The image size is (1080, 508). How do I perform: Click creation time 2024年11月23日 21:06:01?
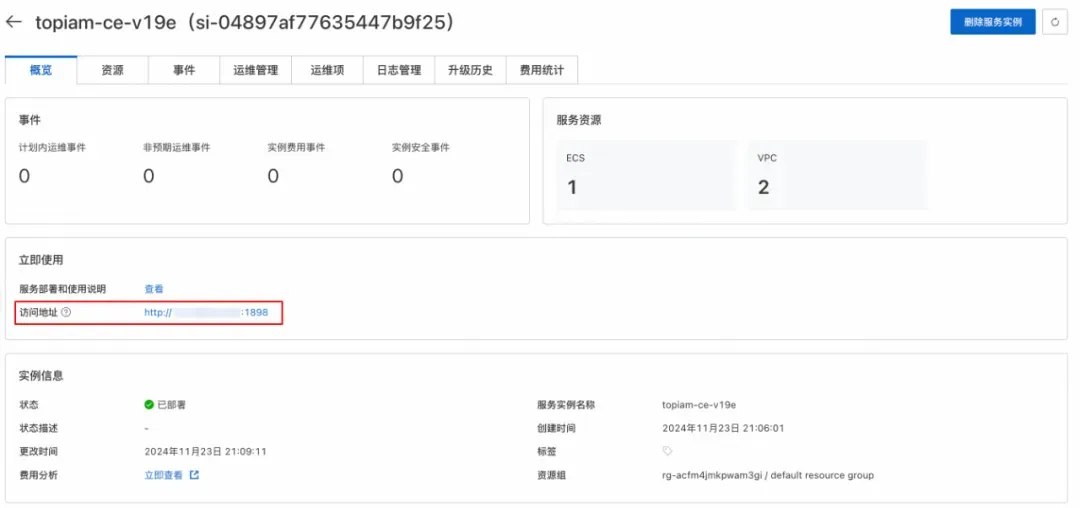723,428
